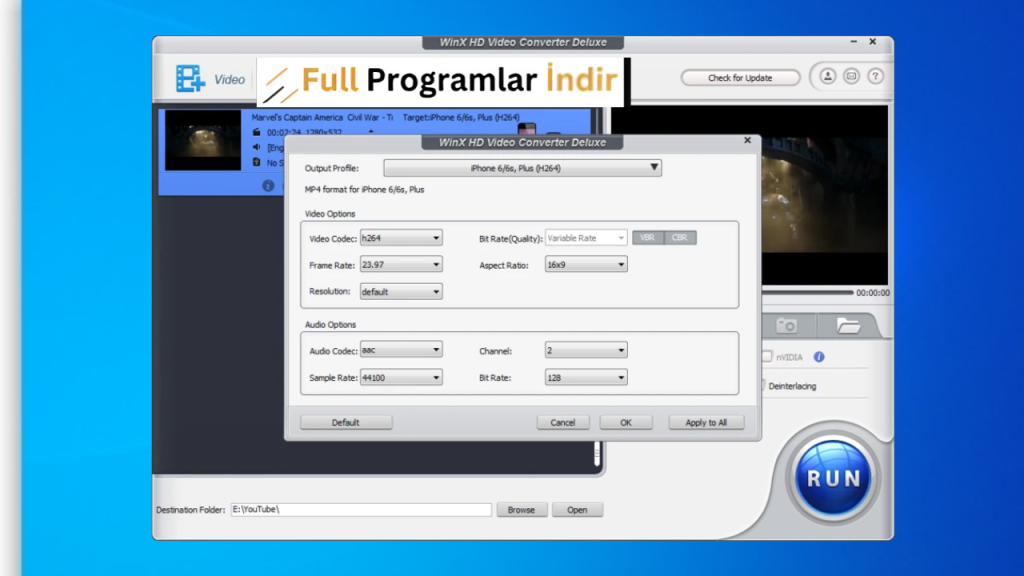Viewport: 1024px width, 576px height.
Task: Click the video duration film icon
Action: (x=257, y=133)
